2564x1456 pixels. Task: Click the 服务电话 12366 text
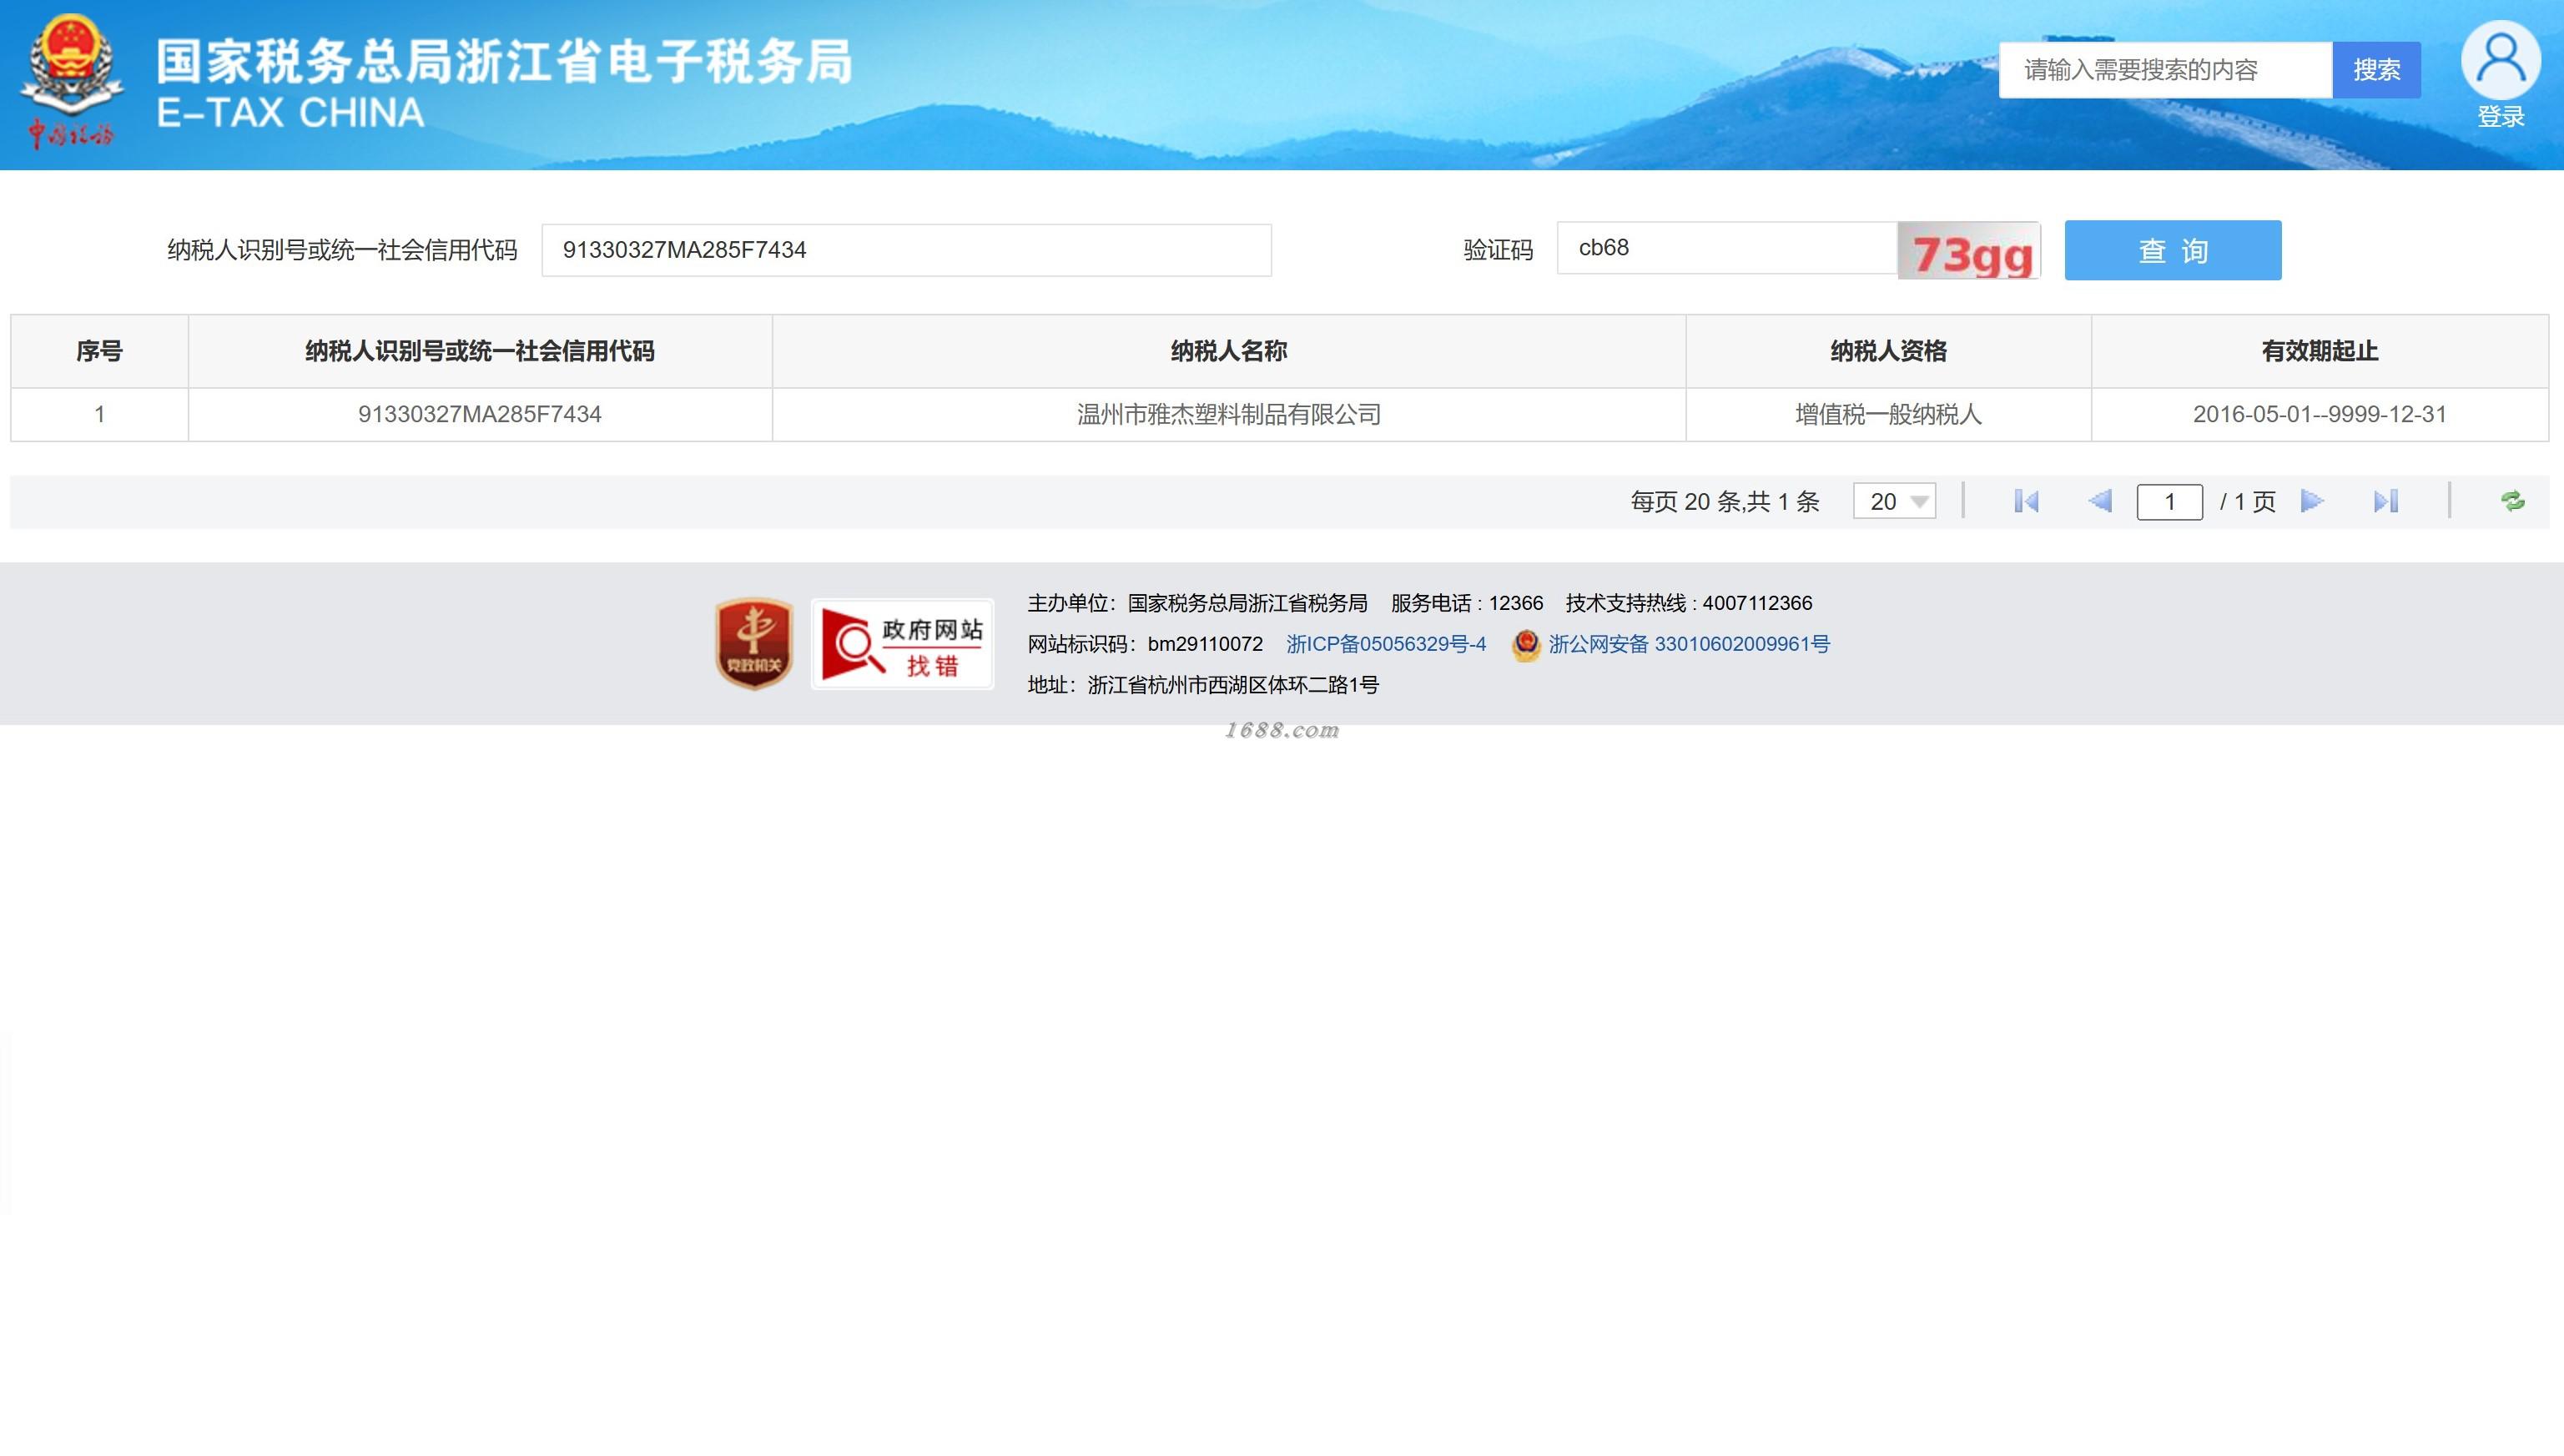coord(1467,603)
